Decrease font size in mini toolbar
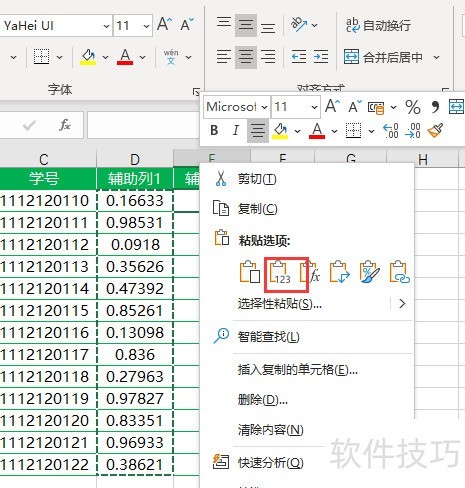465x488 pixels. coord(355,106)
